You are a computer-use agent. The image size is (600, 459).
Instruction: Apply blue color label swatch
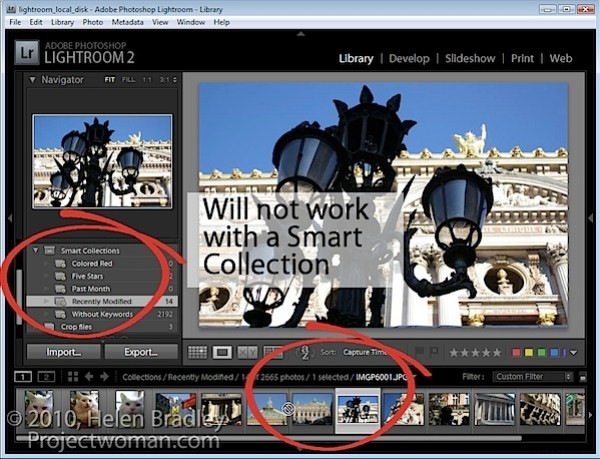click(554, 352)
